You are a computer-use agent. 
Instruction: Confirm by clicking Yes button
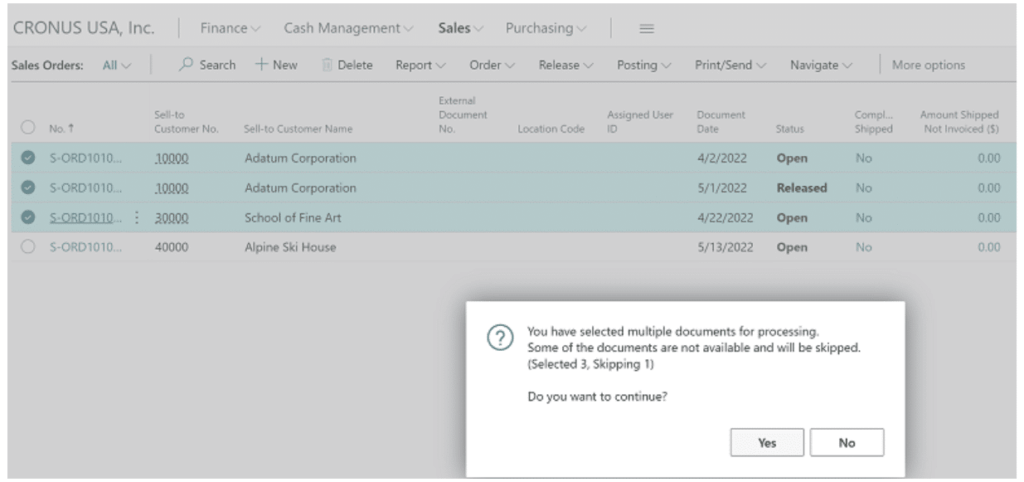click(x=766, y=443)
